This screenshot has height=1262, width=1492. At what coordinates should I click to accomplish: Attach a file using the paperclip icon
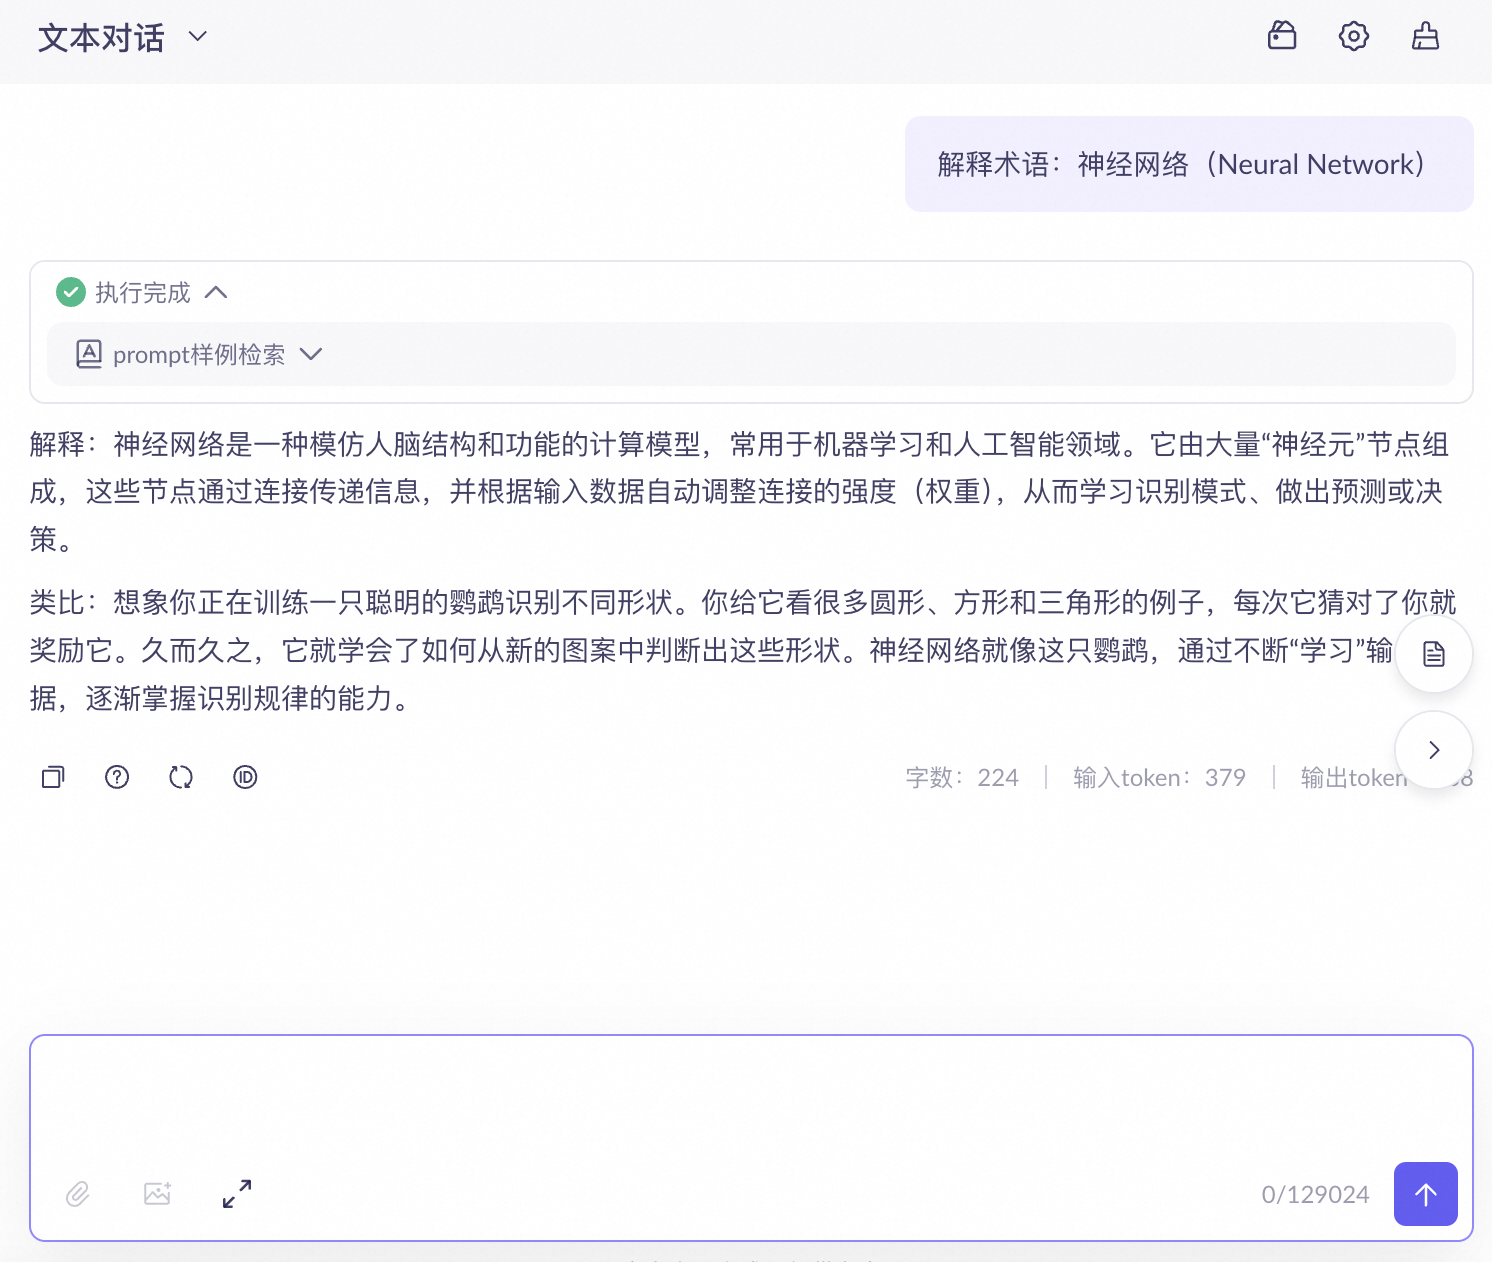click(x=77, y=1194)
